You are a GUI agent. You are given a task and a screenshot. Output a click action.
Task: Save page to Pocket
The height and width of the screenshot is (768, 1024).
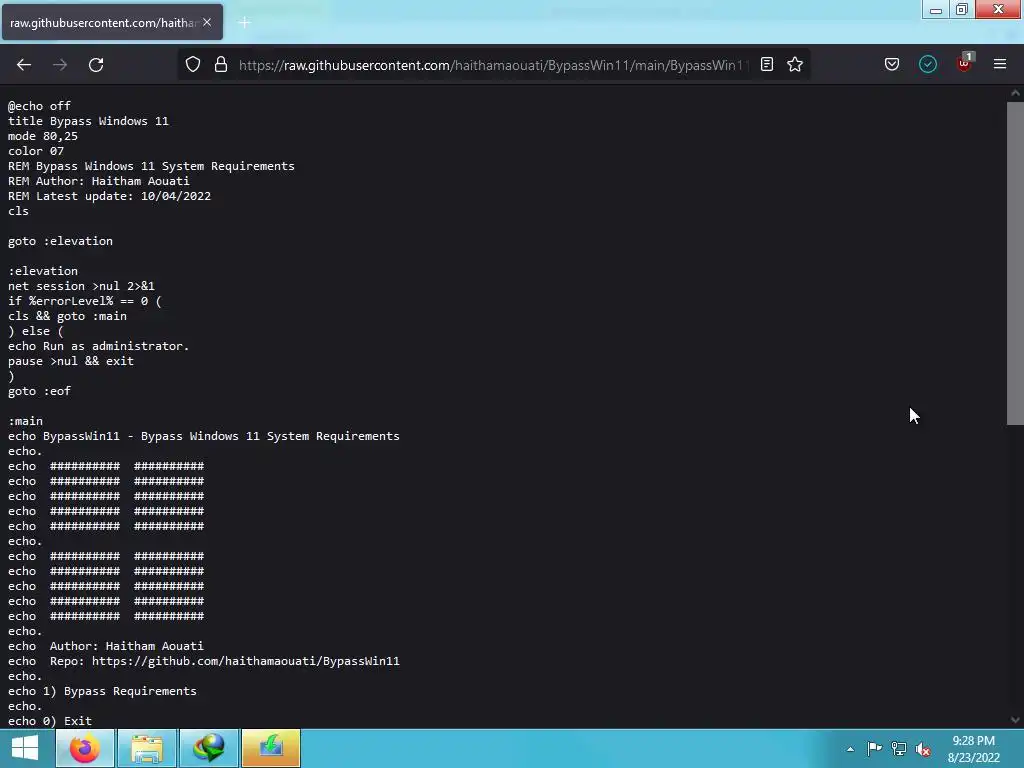pyautogui.click(x=892, y=65)
